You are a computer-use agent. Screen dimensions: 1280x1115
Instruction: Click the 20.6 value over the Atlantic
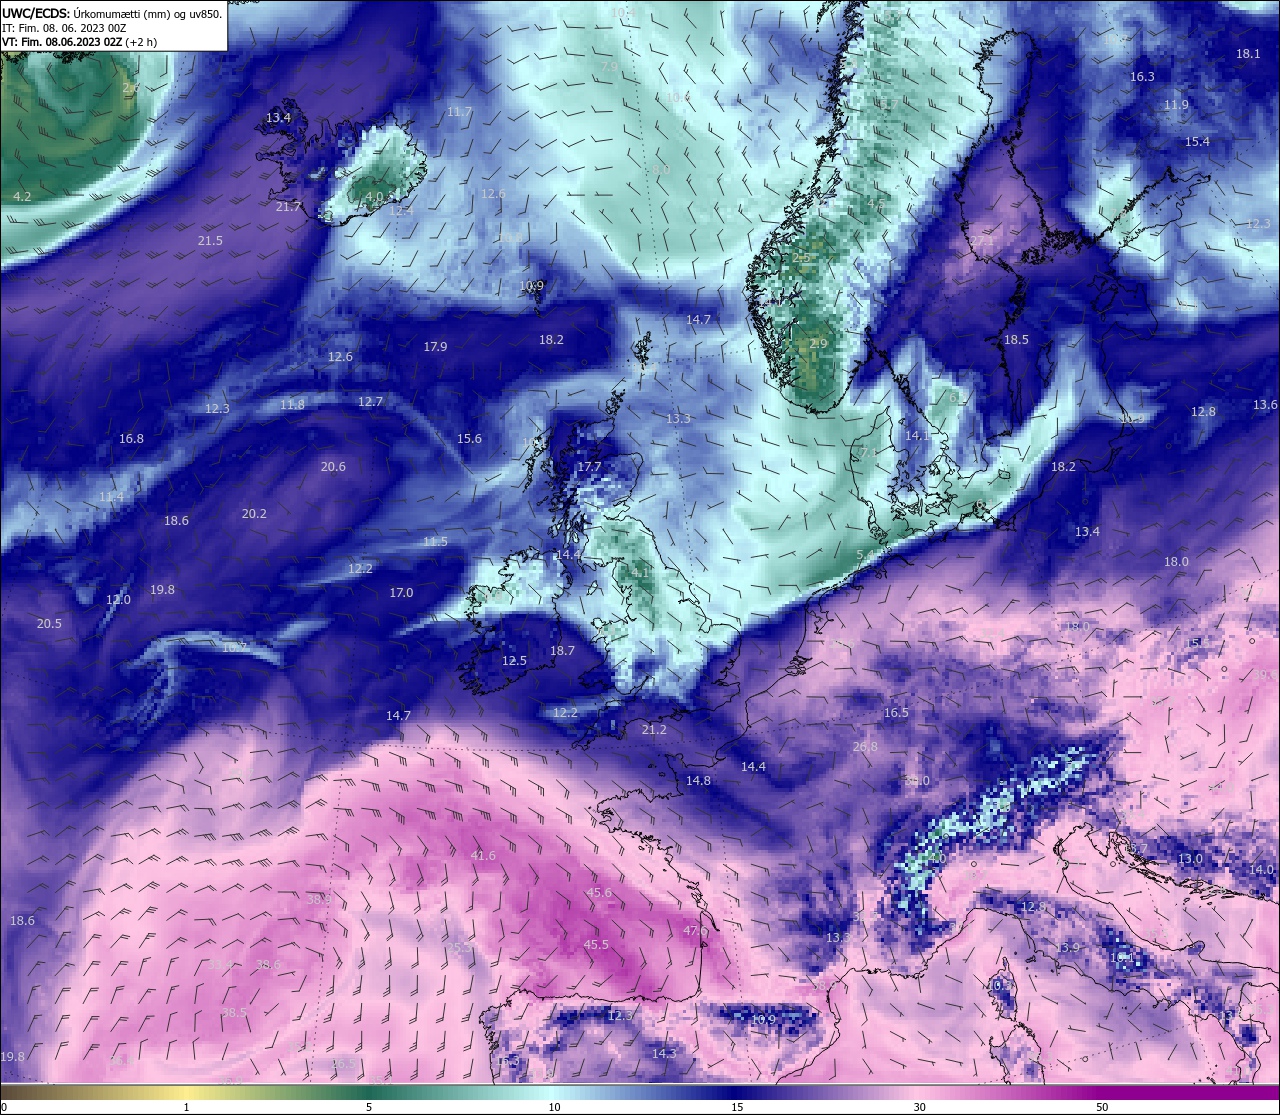point(333,467)
